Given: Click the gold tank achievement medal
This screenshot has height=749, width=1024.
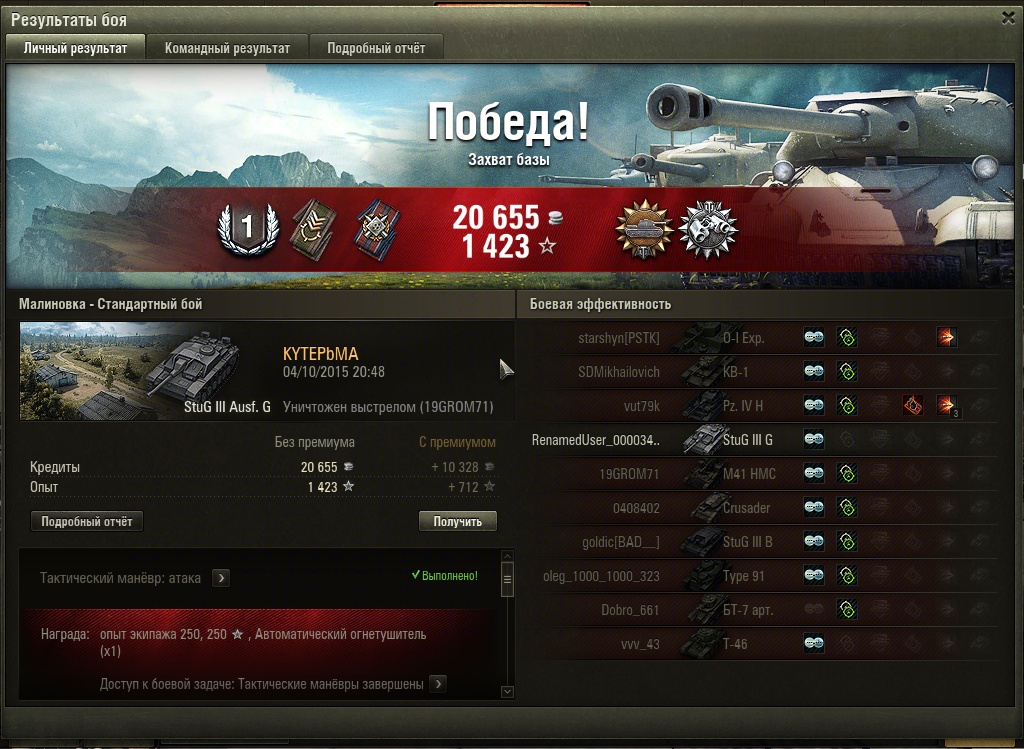Looking at the screenshot, I should (x=644, y=229).
